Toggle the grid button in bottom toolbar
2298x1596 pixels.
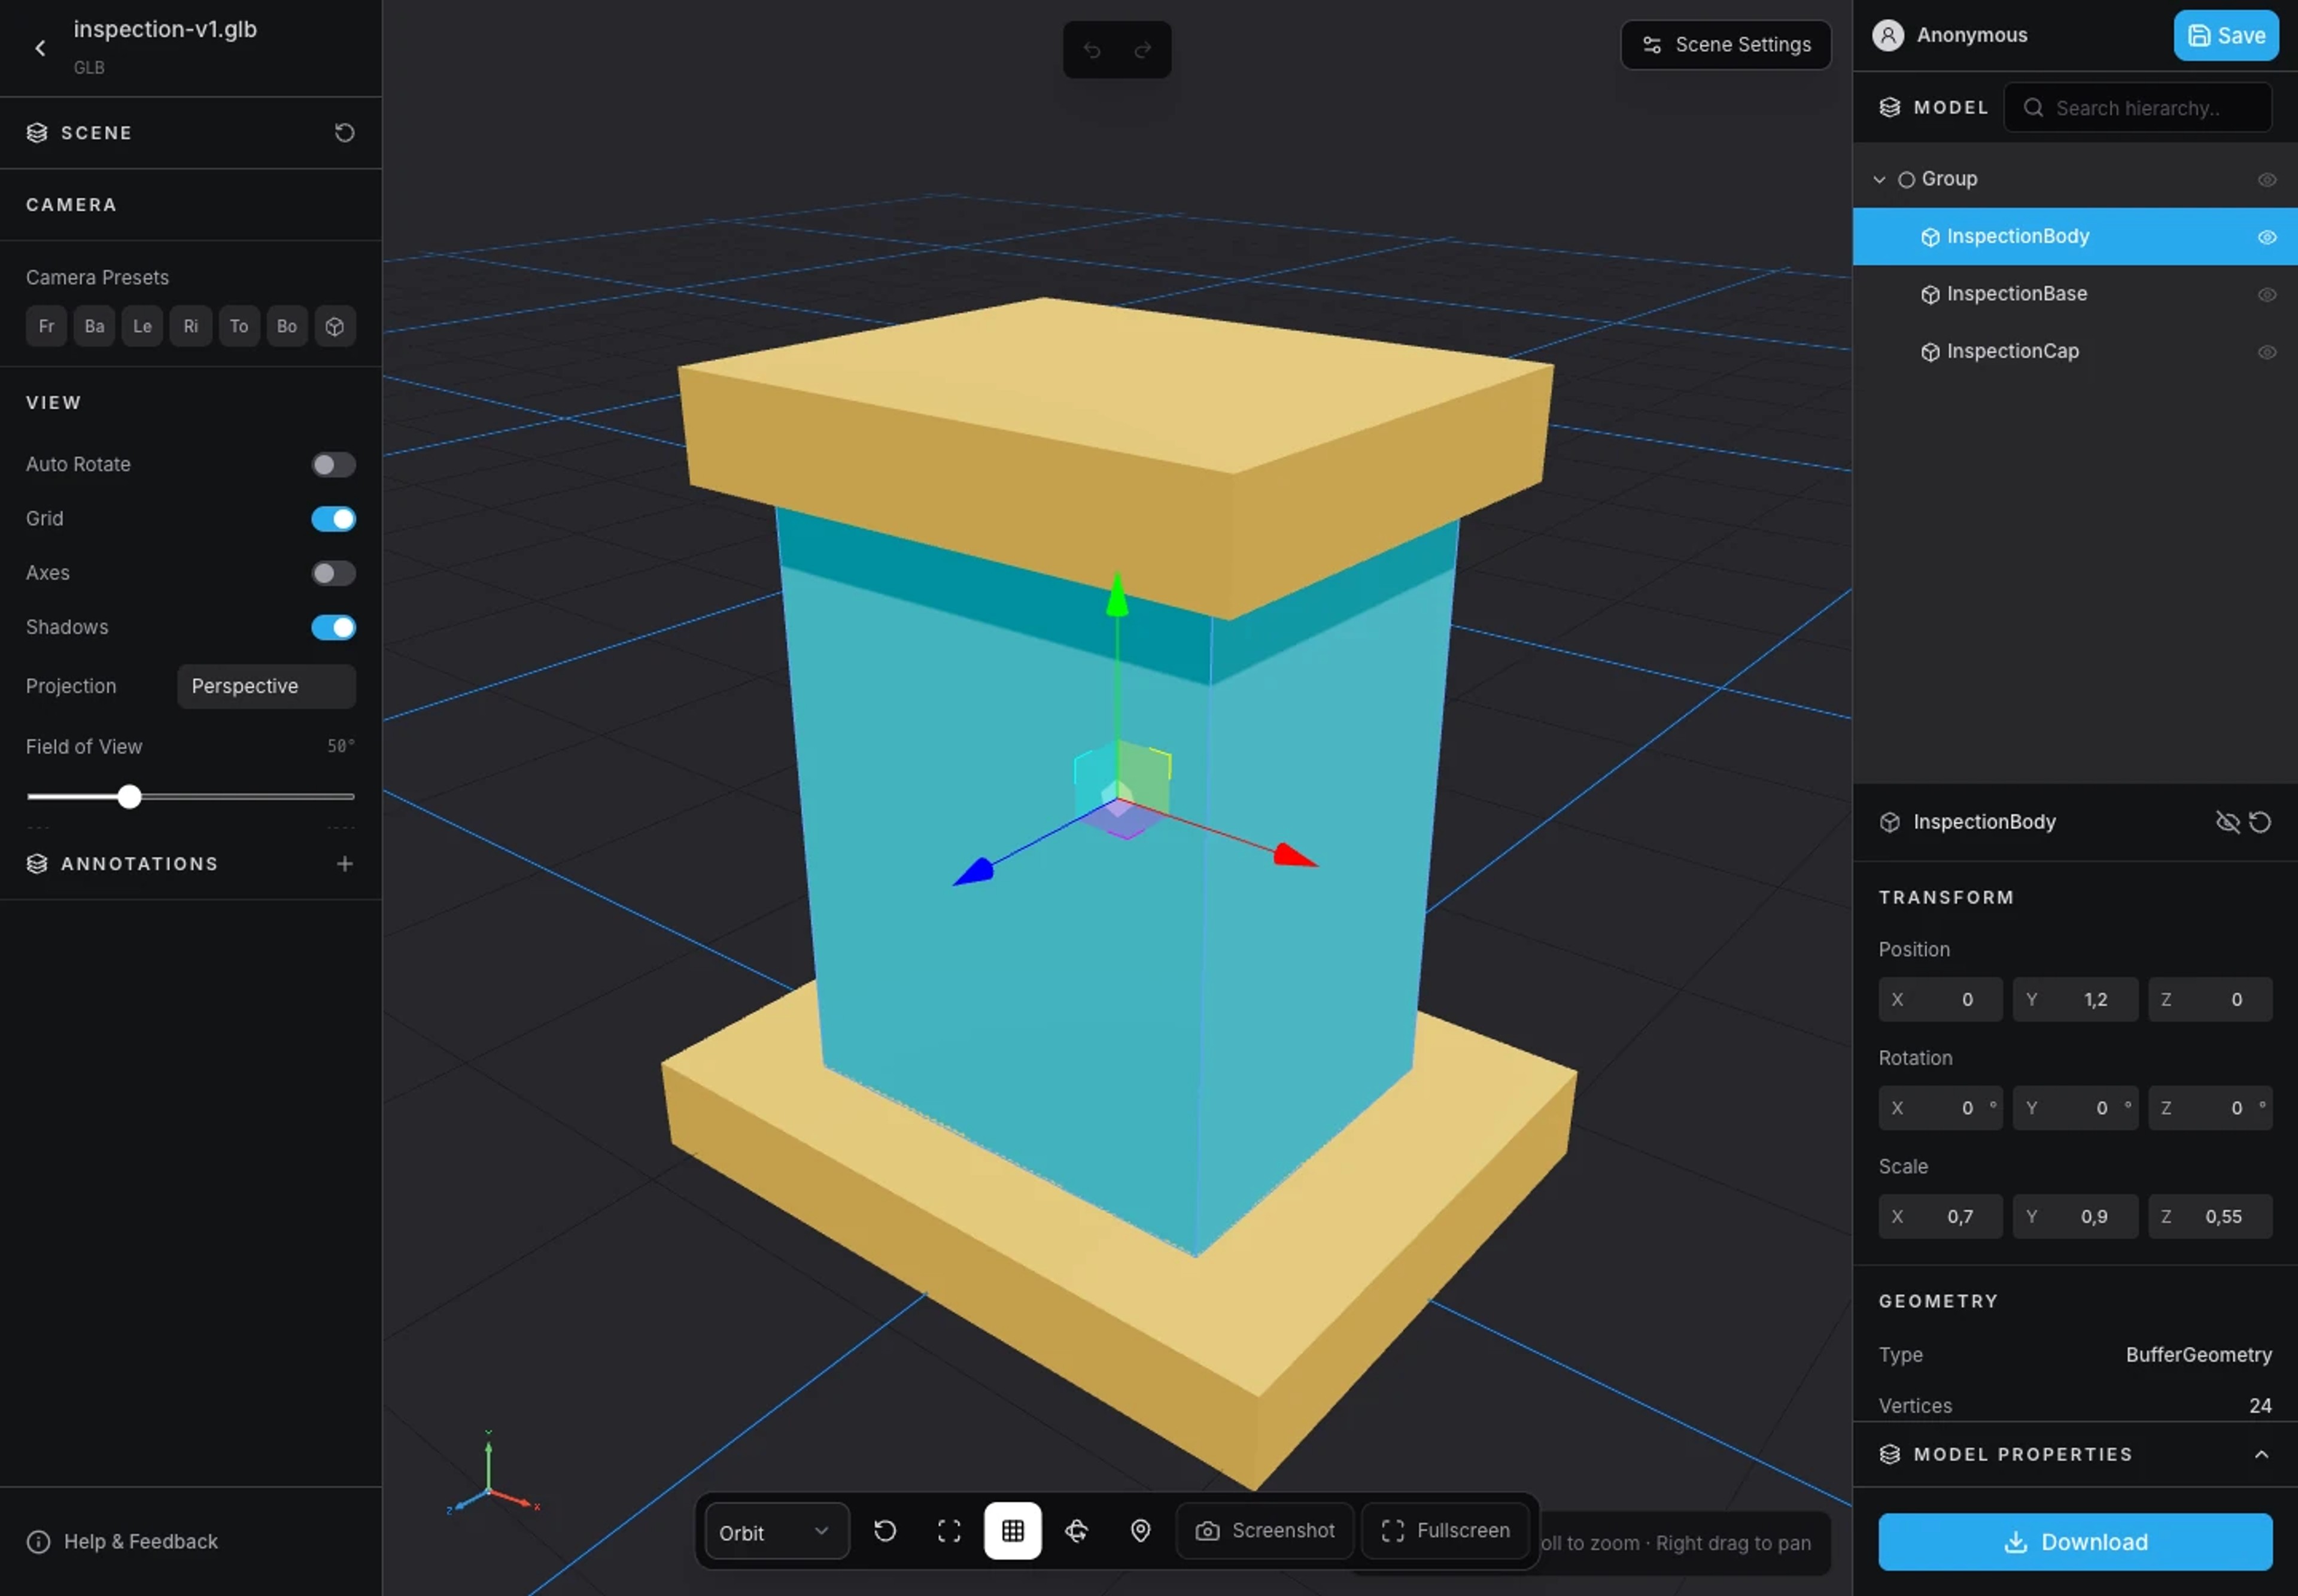pyautogui.click(x=1012, y=1530)
